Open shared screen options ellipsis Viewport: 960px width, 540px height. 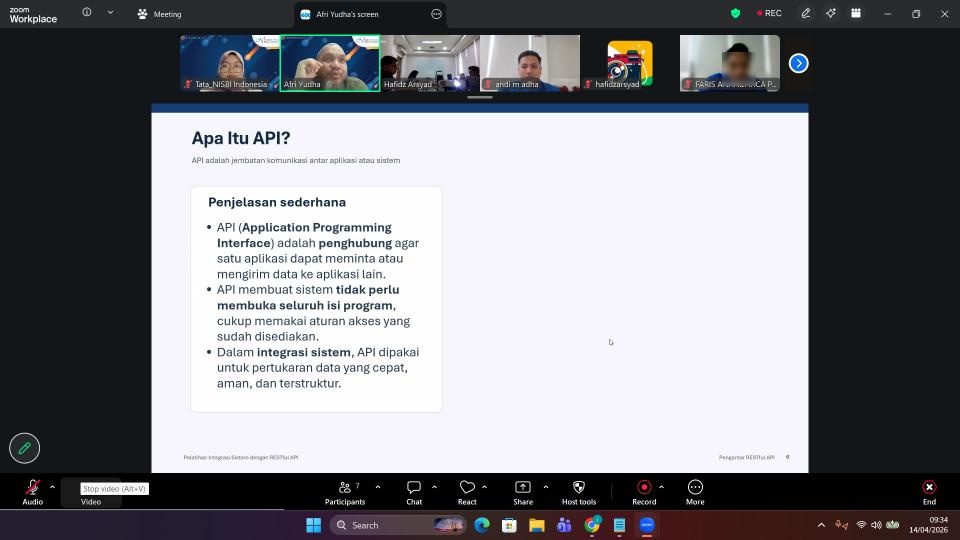[x=436, y=14]
